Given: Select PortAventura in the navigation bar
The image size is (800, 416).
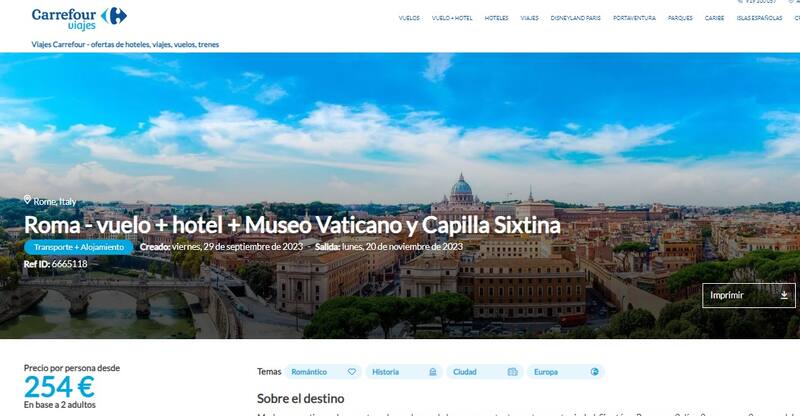Looking at the screenshot, I should click(x=634, y=18).
